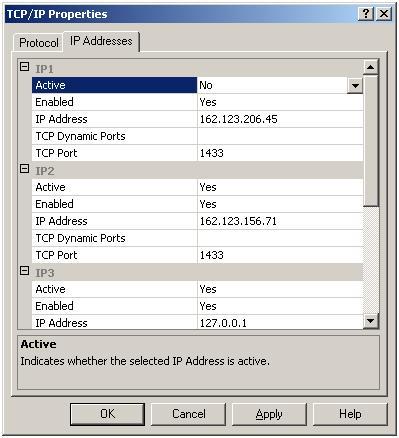
Task: Click the IP address value 162.123.206.45
Action: [x=238, y=119]
